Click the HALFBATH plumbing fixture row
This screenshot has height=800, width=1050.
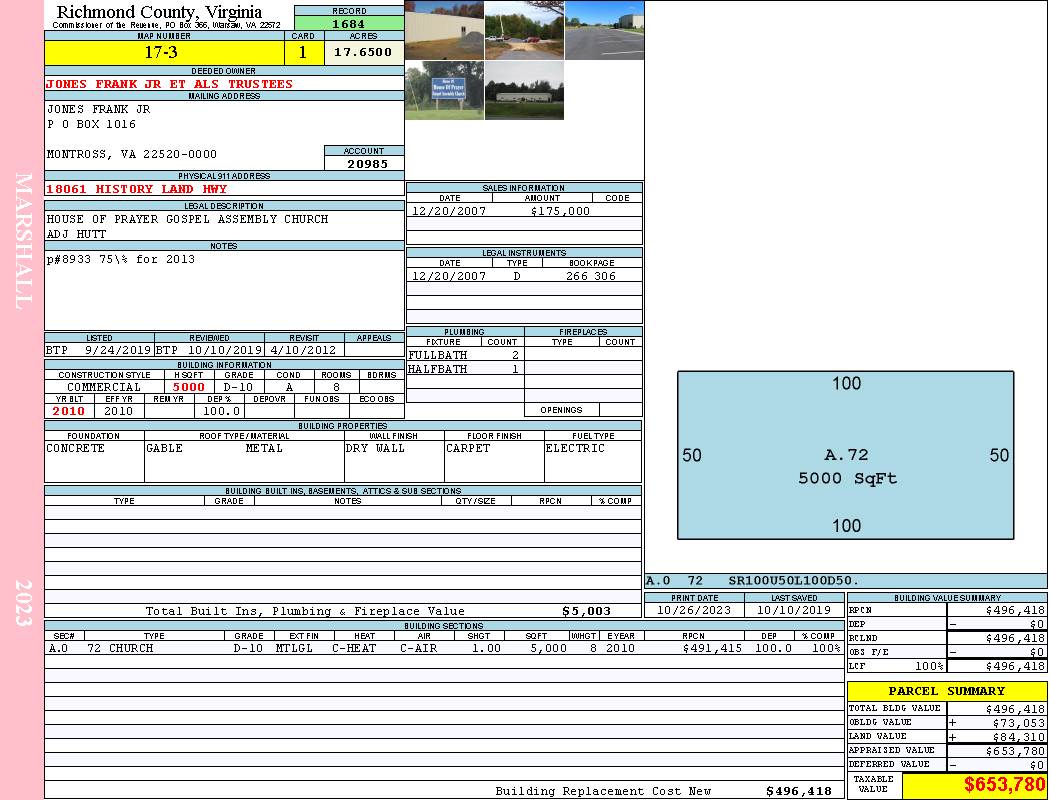(465, 369)
